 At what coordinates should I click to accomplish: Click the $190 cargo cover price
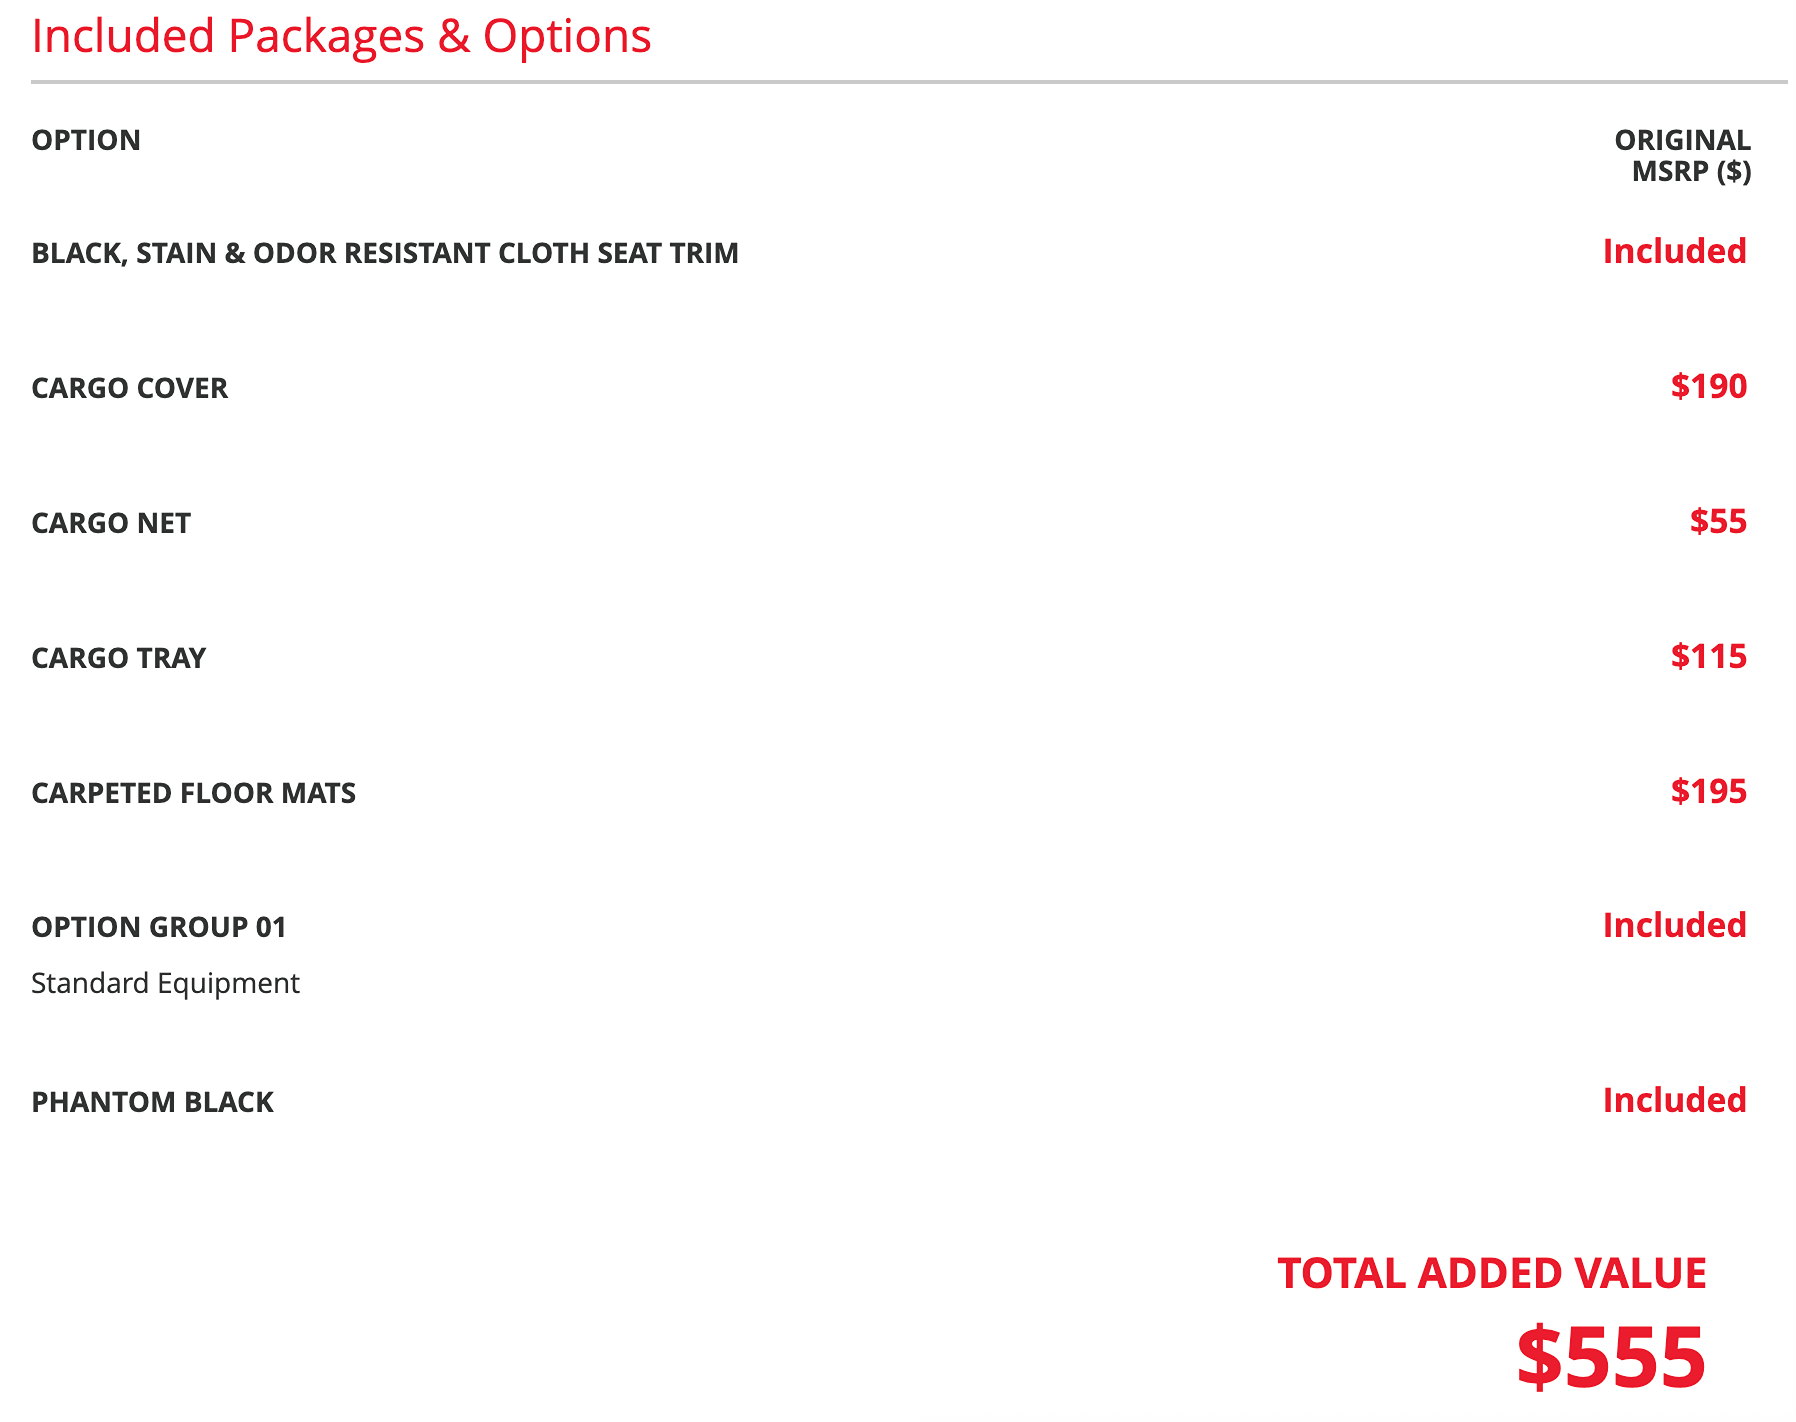[1708, 386]
